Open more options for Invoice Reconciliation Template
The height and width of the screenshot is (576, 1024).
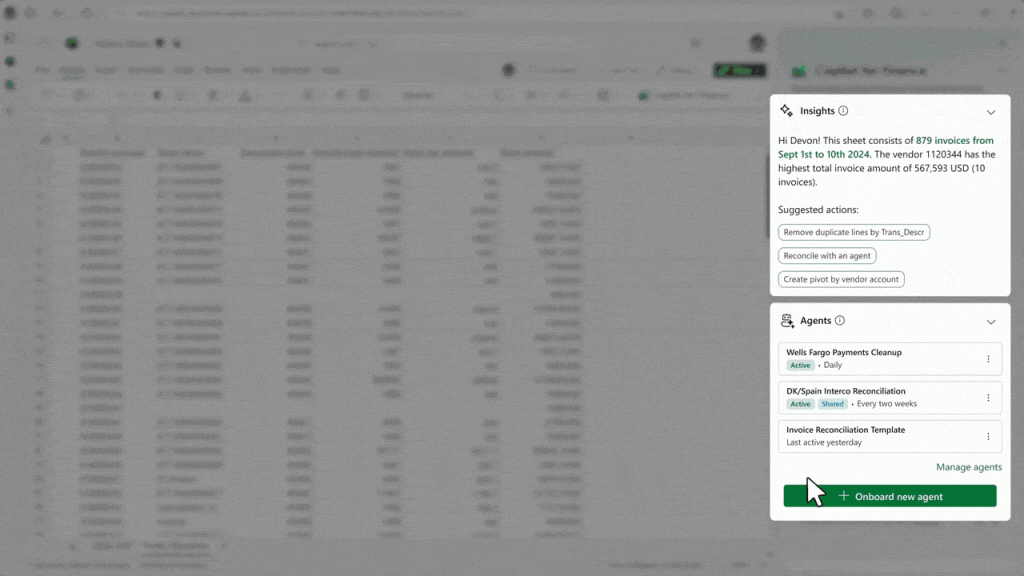pyautogui.click(x=988, y=436)
